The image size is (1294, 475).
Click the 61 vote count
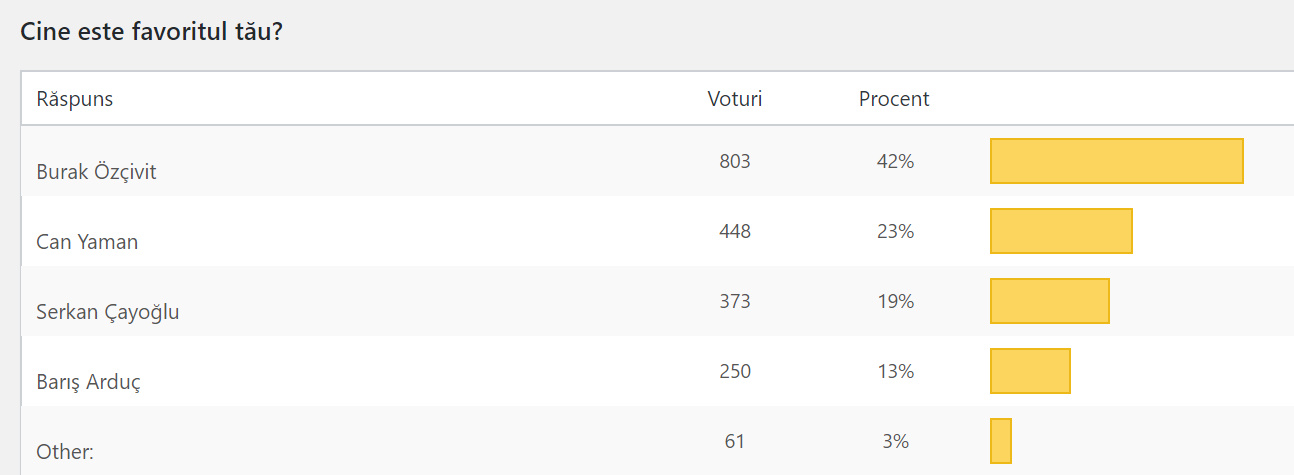(x=735, y=441)
